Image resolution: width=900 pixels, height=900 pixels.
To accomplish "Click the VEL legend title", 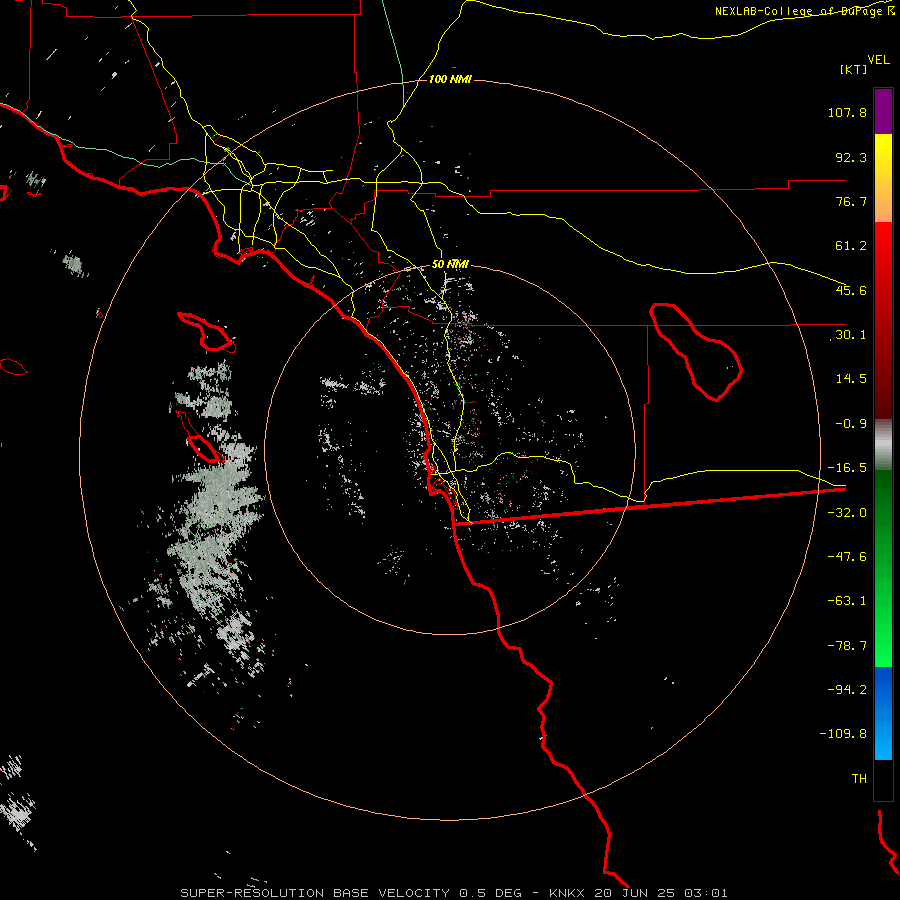I will tap(879, 60).
